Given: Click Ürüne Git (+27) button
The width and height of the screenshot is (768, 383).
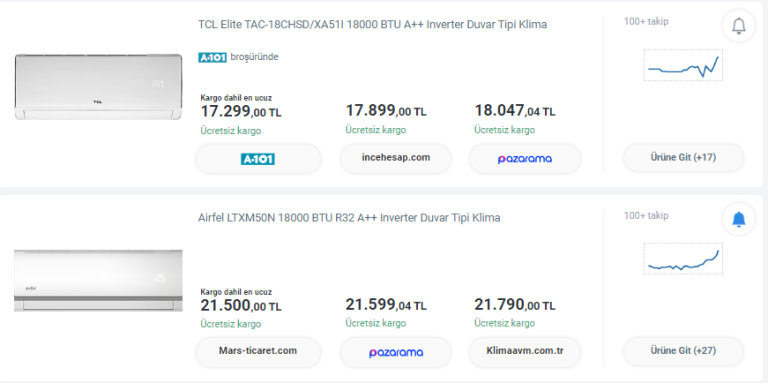Looking at the screenshot, I should point(683,351).
